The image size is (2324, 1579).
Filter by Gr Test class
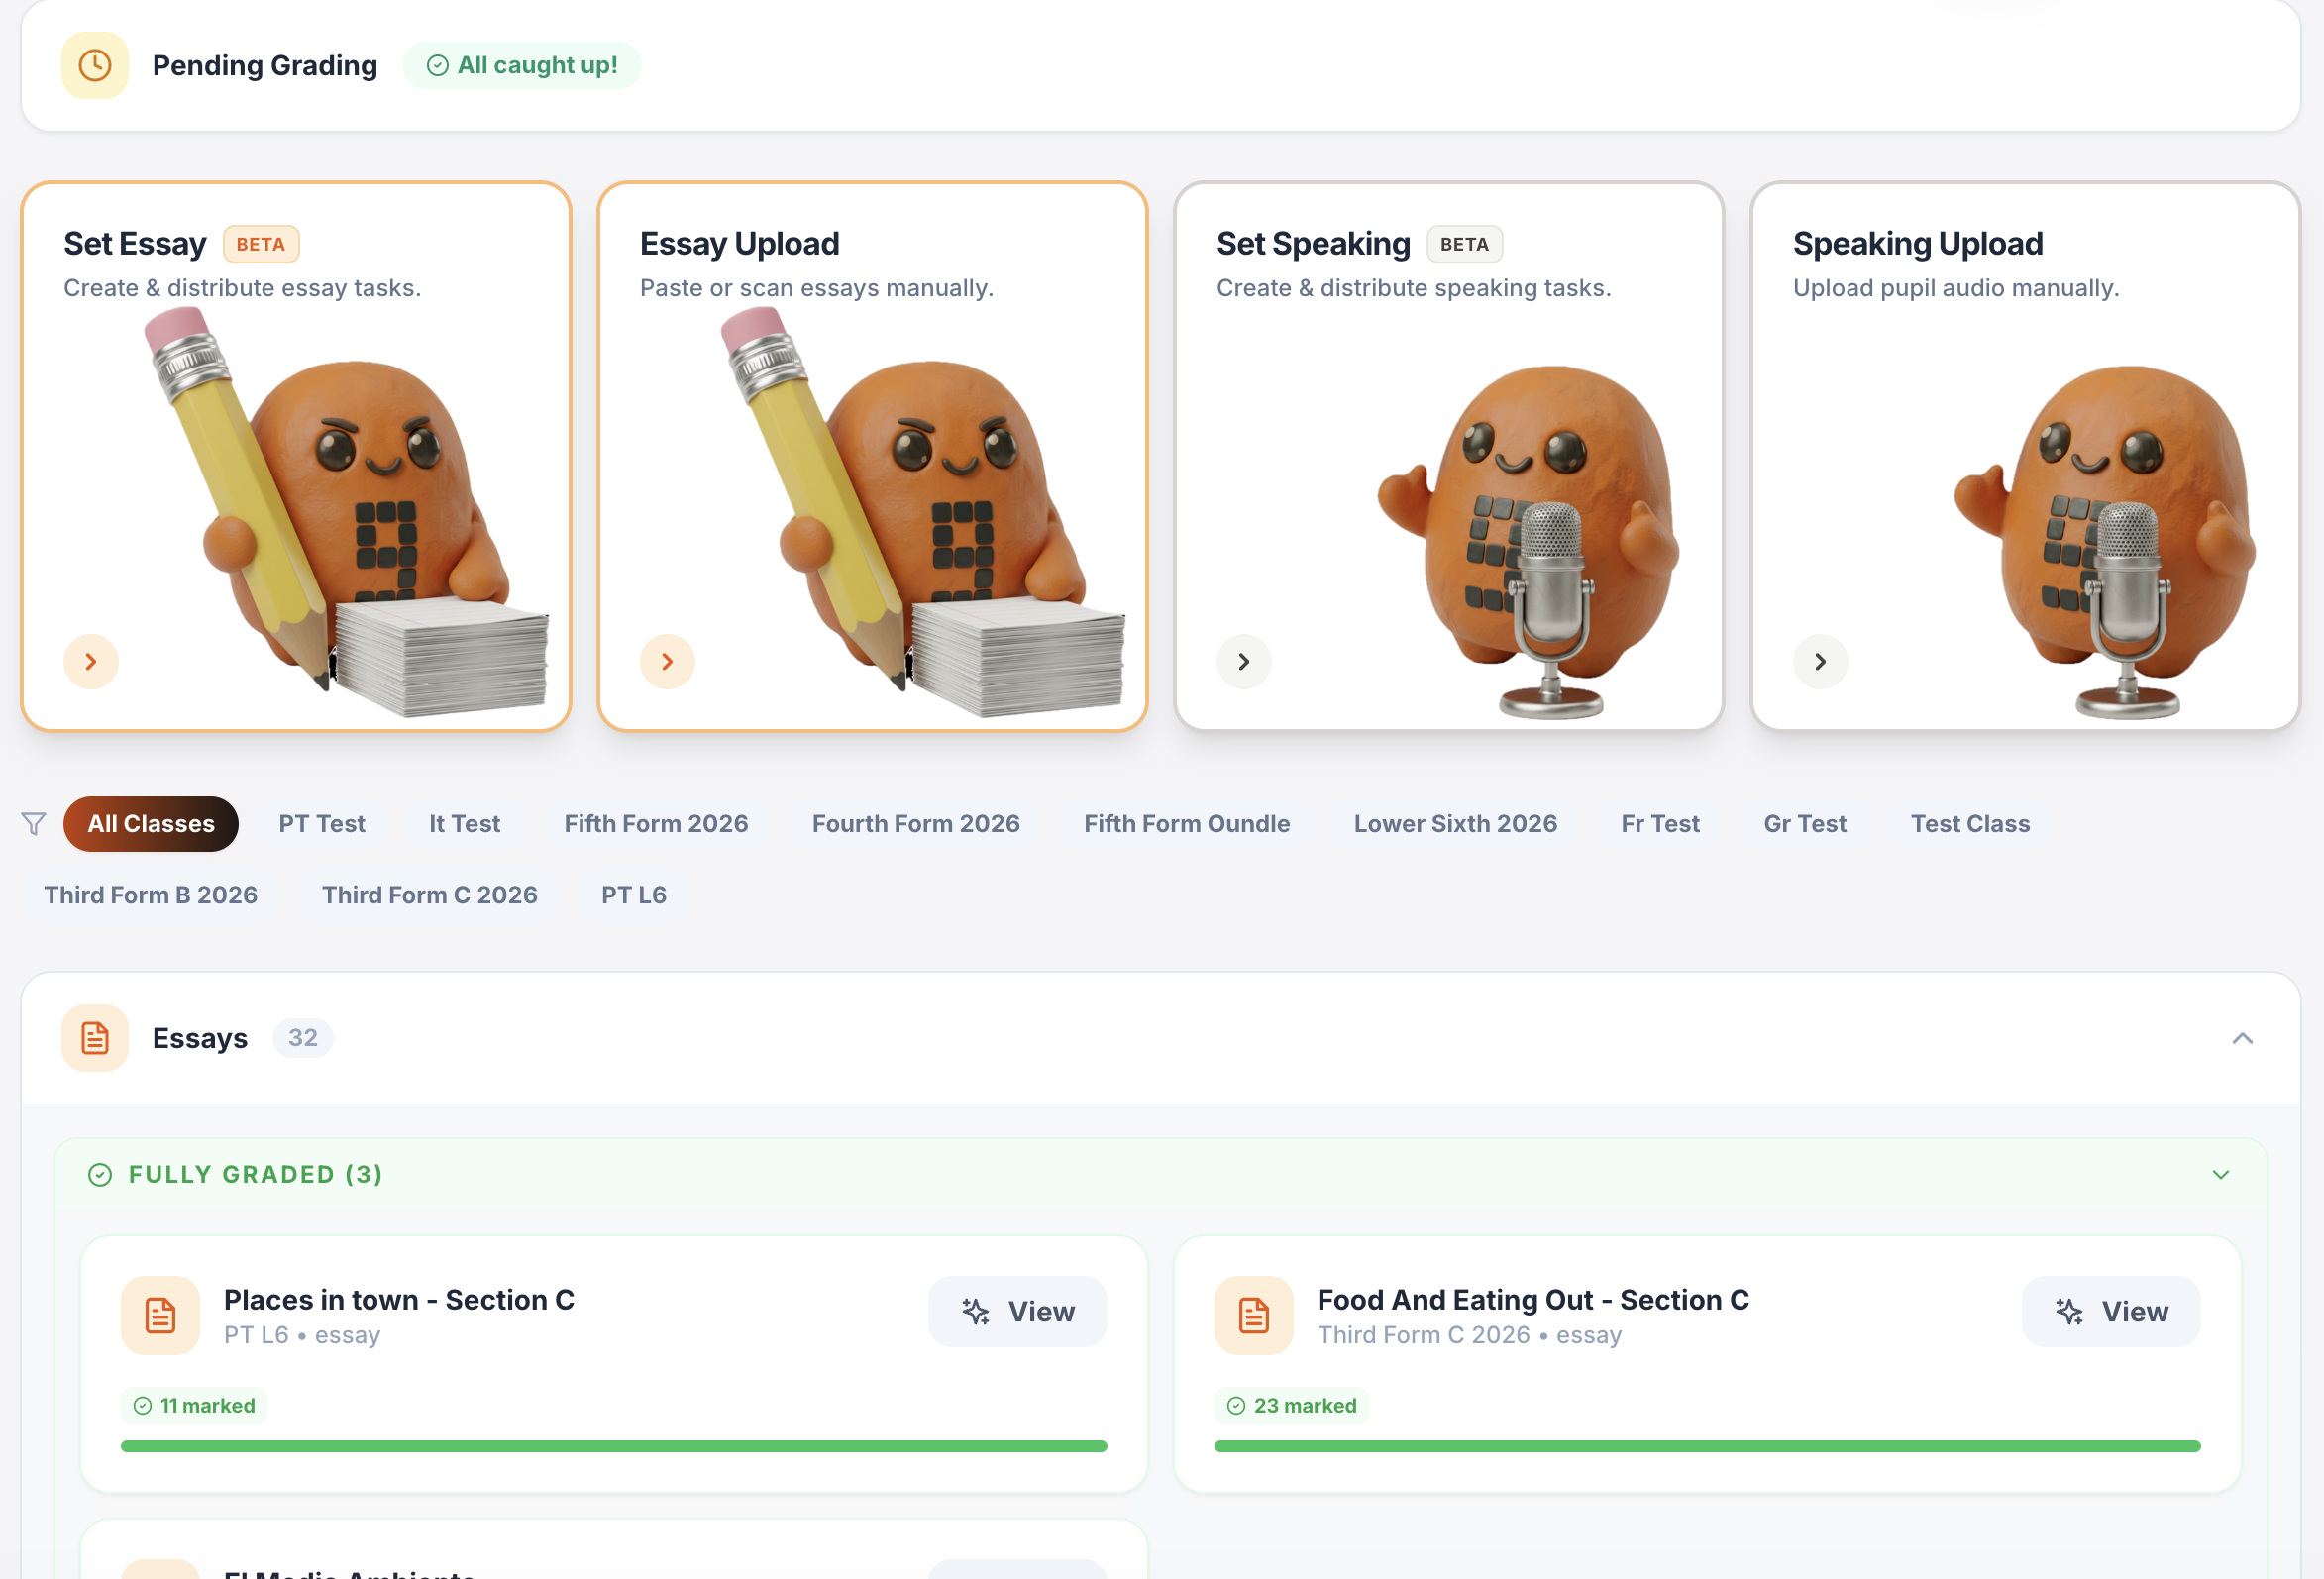pyautogui.click(x=1805, y=824)
